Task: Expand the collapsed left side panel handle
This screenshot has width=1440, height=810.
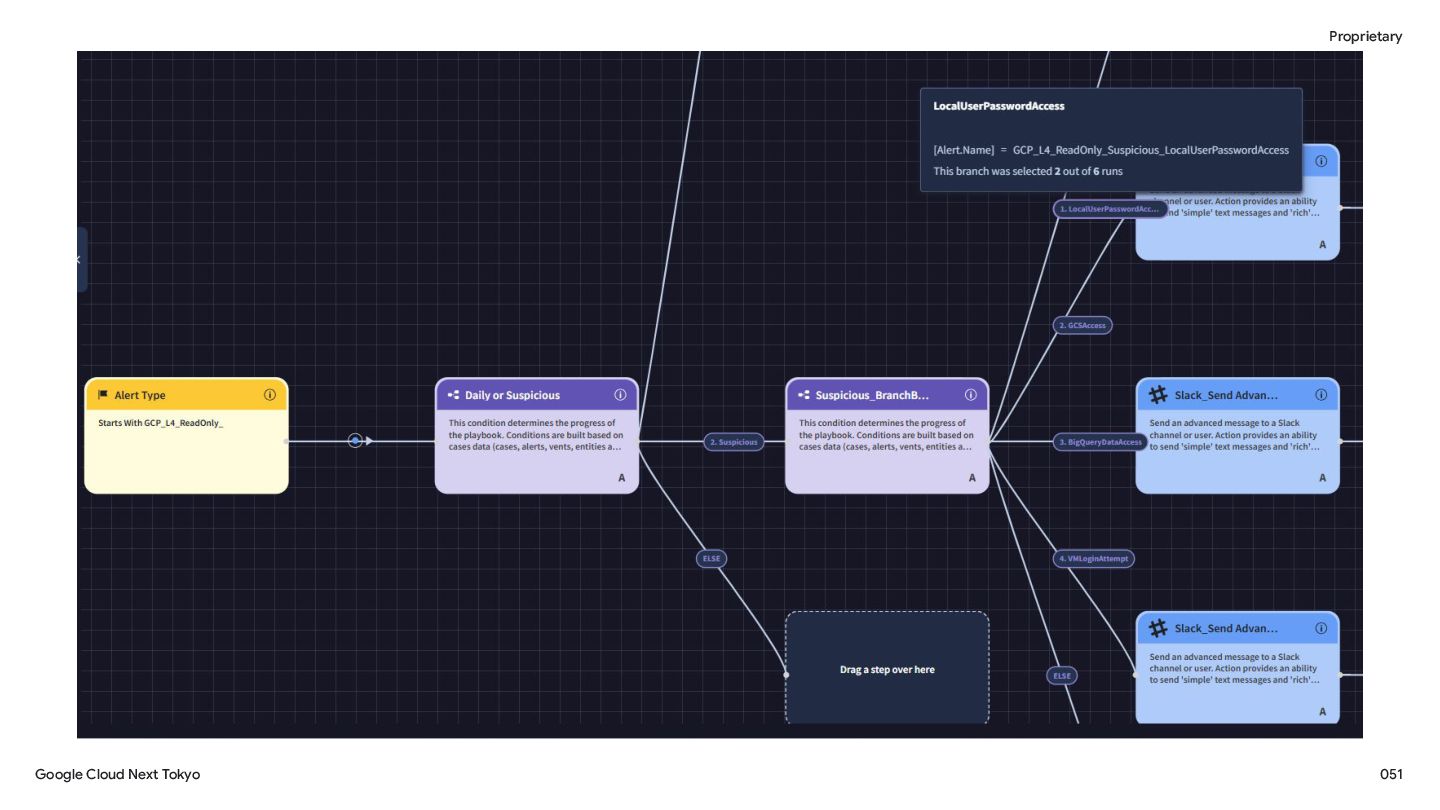Action: tap(81, 260)
